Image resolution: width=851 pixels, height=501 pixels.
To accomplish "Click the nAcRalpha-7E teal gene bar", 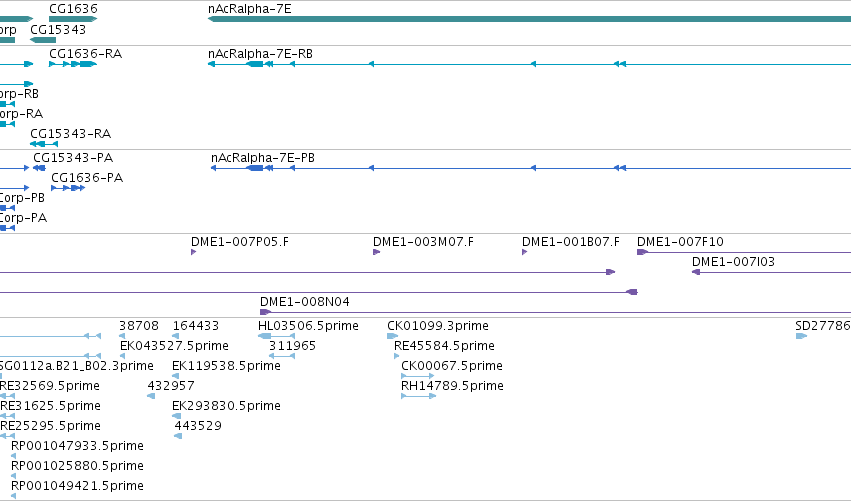I will [529, 19].
